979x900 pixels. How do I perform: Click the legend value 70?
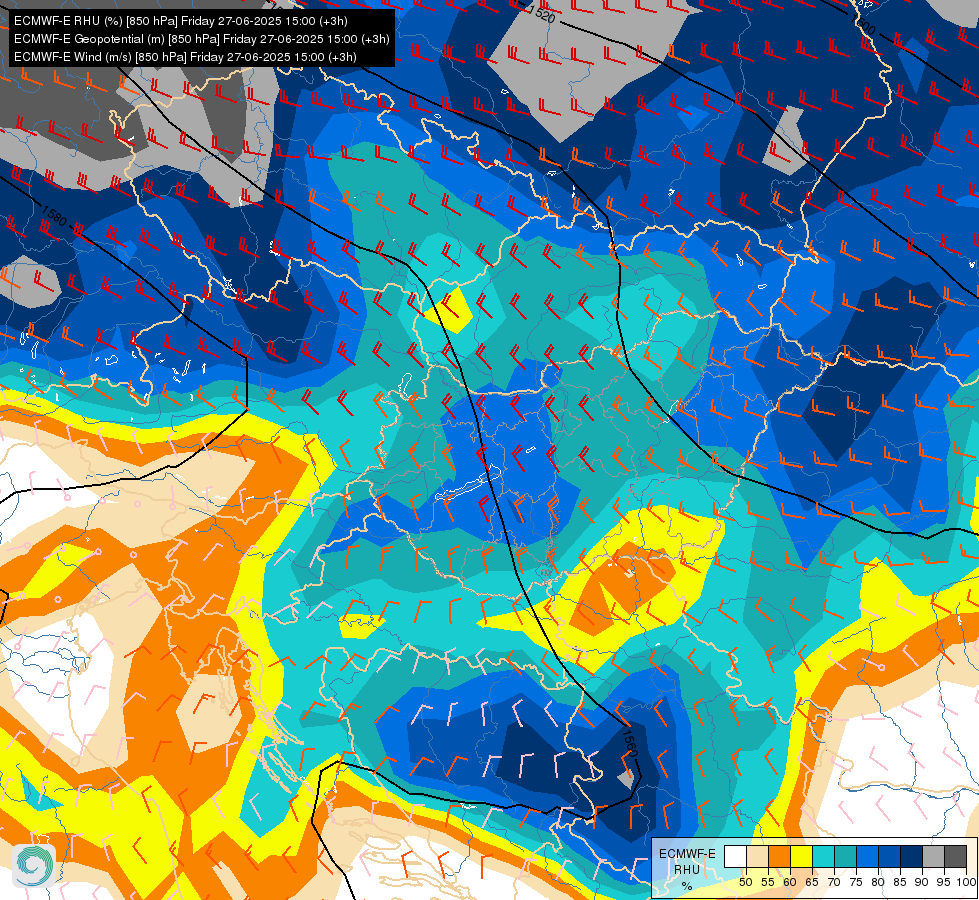[834, 882]
